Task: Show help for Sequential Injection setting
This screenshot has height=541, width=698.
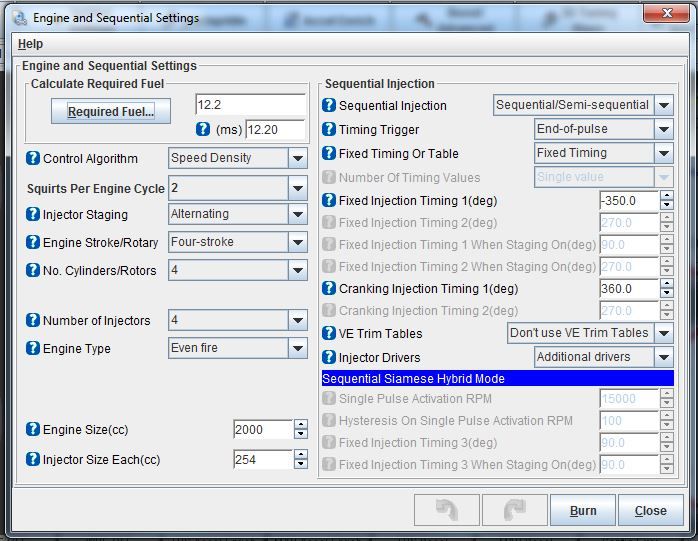Action: [329, 105]
